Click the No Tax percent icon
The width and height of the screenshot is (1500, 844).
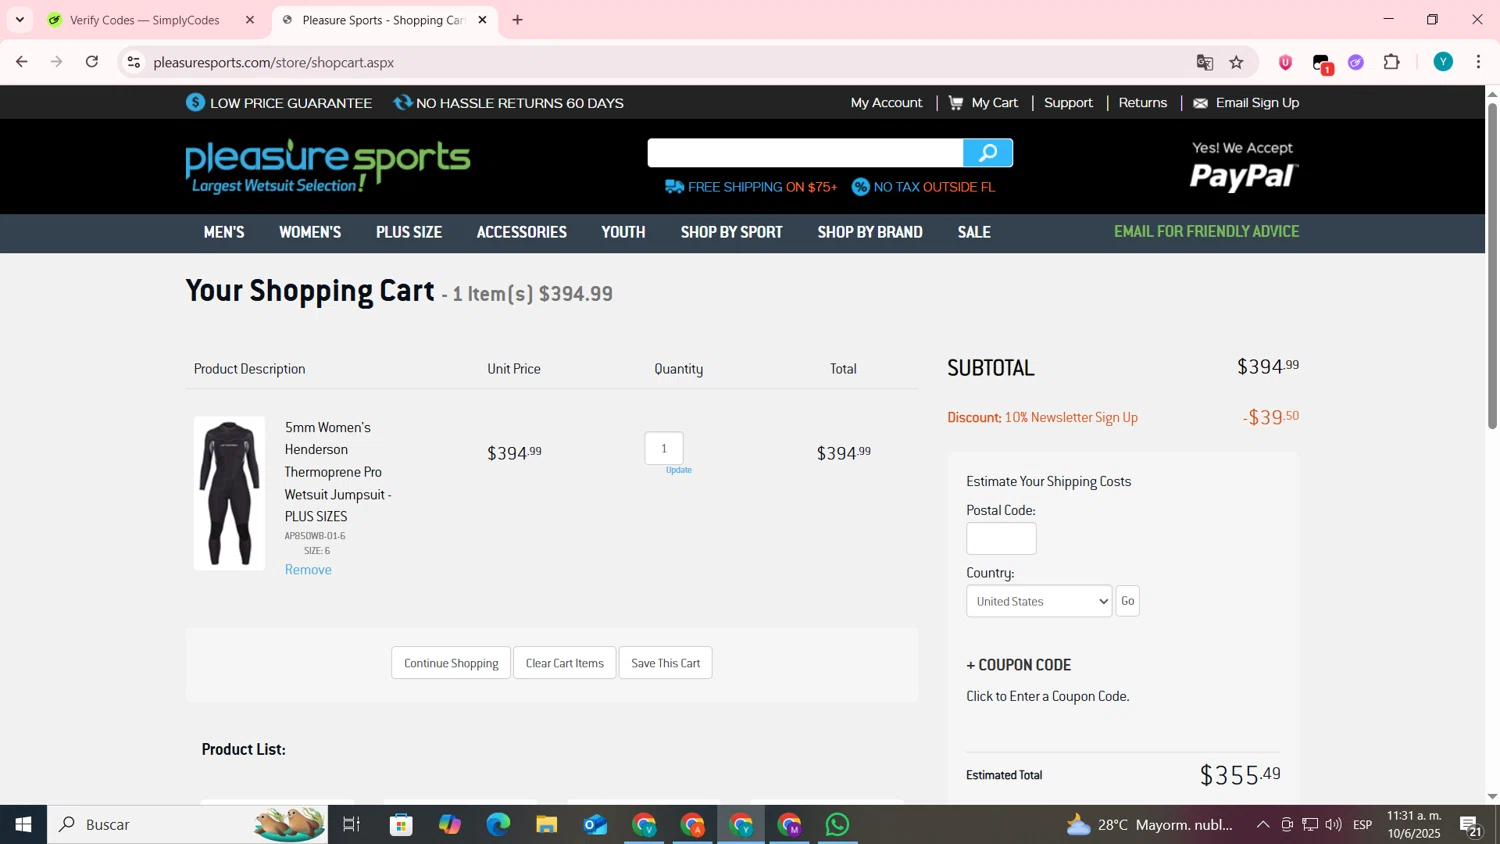[860, 187]
